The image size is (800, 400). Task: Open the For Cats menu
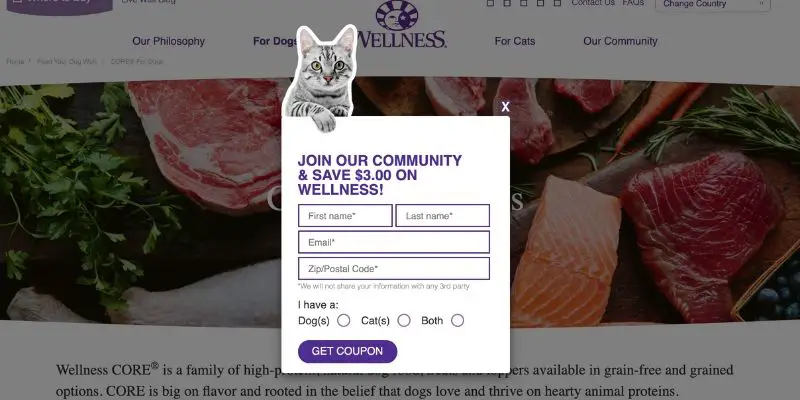tap(515, 41)
